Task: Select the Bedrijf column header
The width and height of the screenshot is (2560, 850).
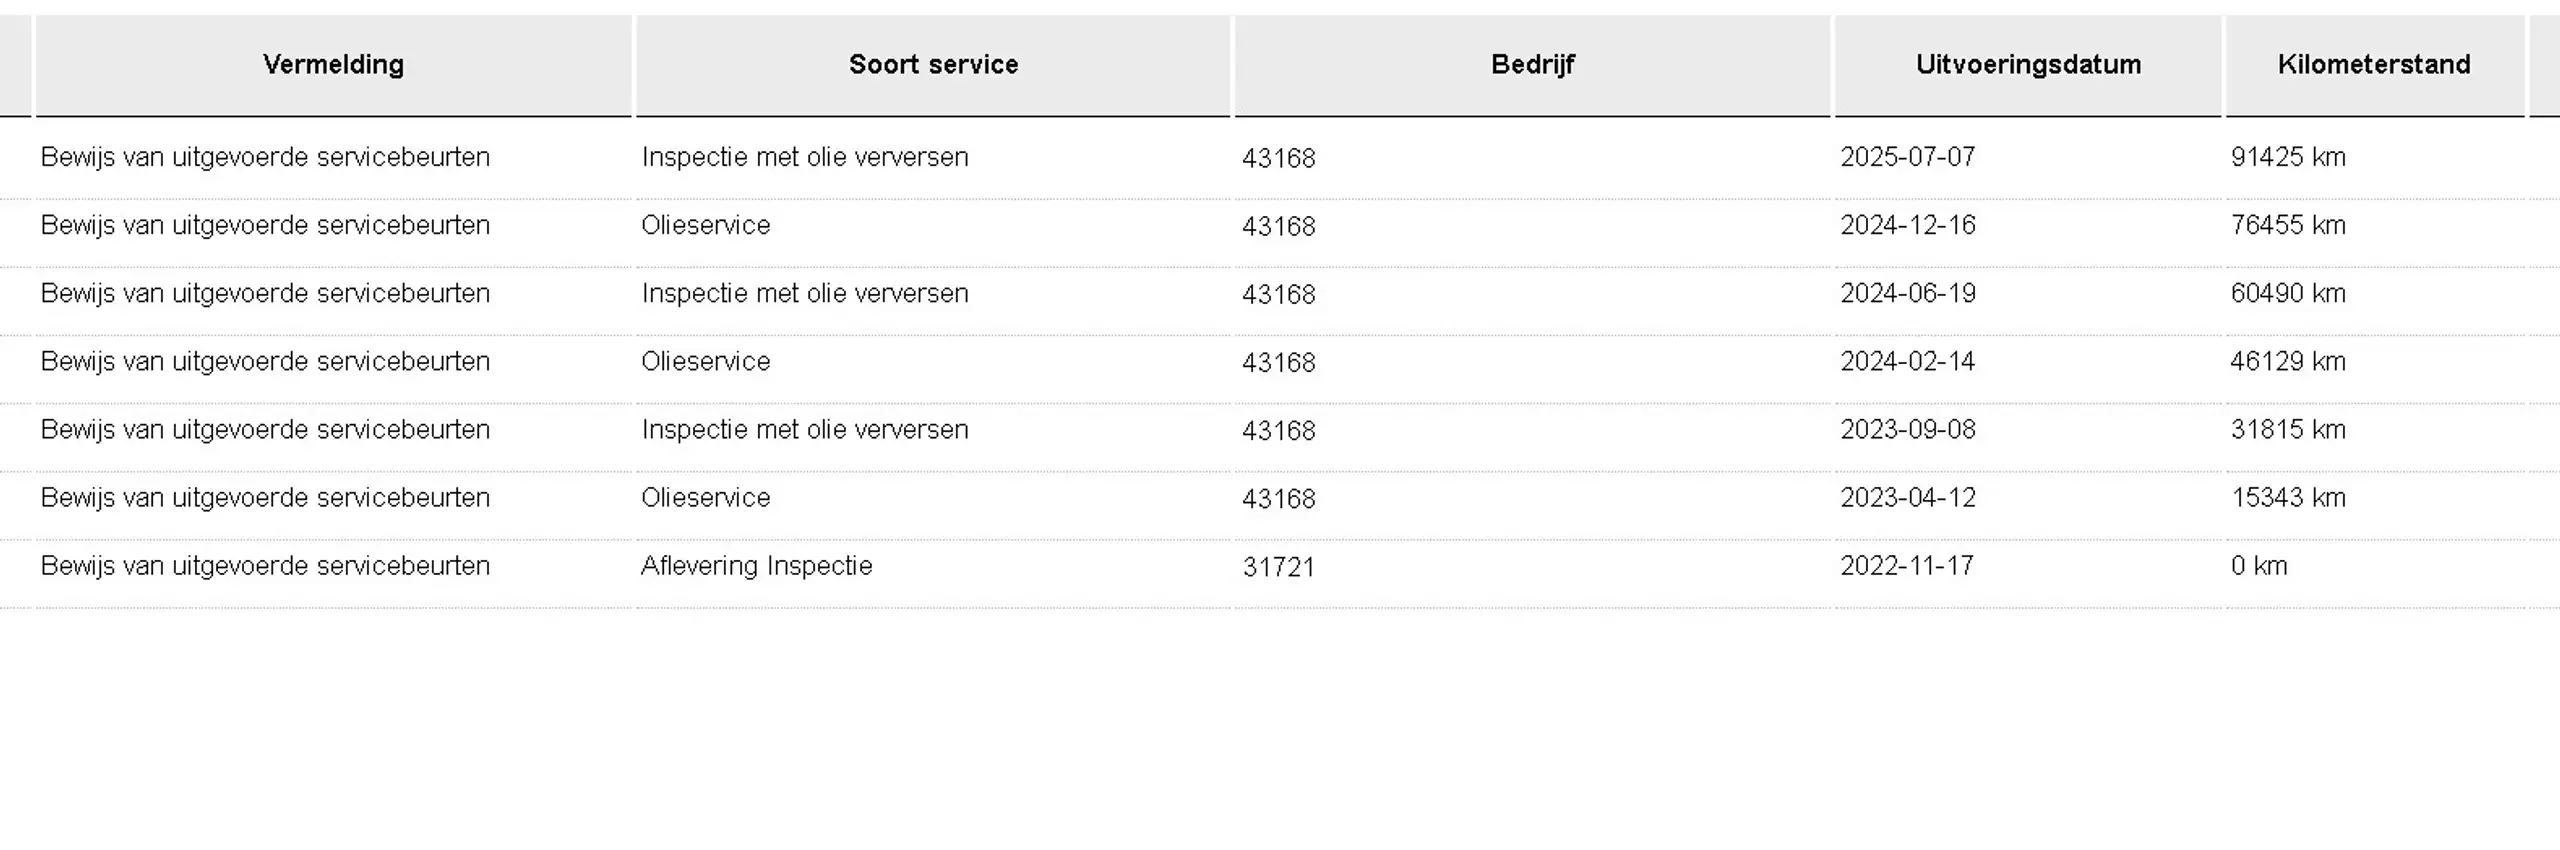Action: [1532, 65]
